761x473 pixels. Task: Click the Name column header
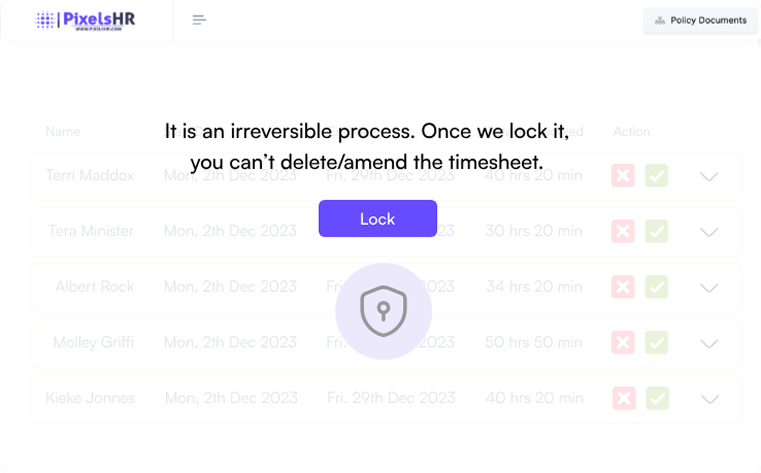tap(62, 131)
